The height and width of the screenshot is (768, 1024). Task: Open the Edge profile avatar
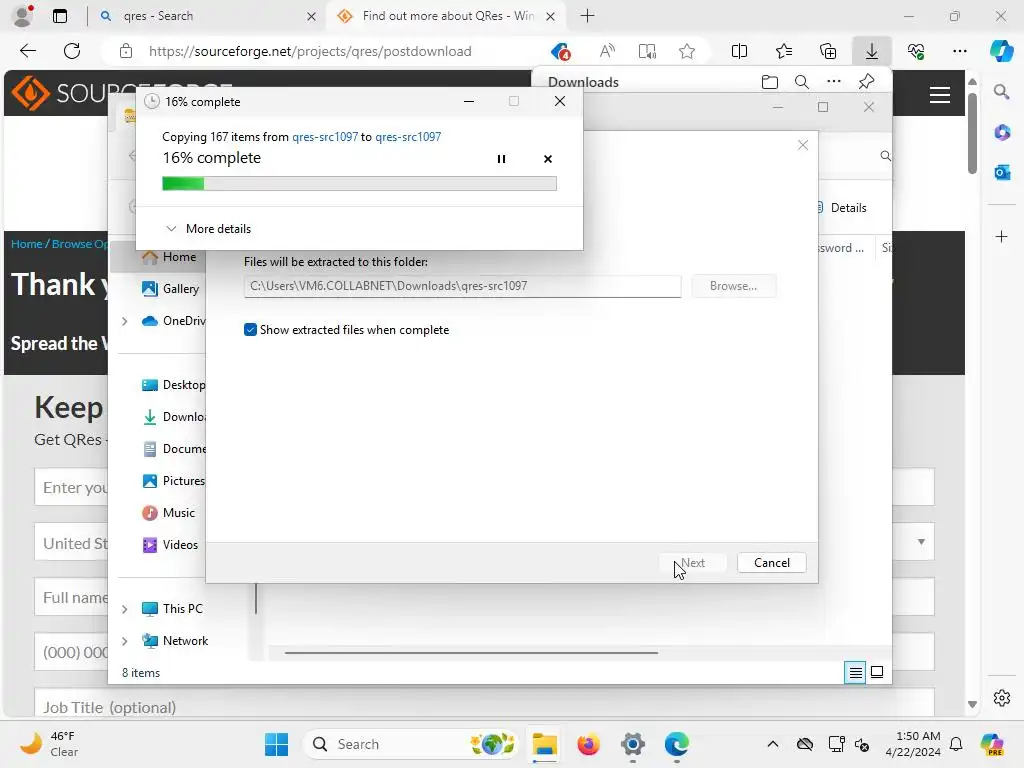pos(23,16)
